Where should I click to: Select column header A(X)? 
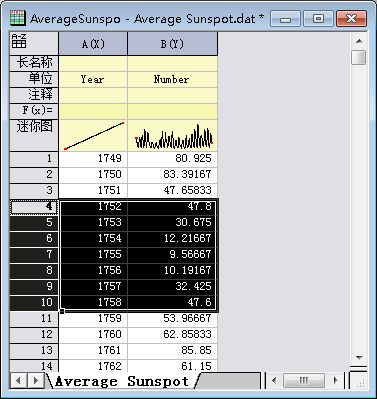tap(93, 44)
